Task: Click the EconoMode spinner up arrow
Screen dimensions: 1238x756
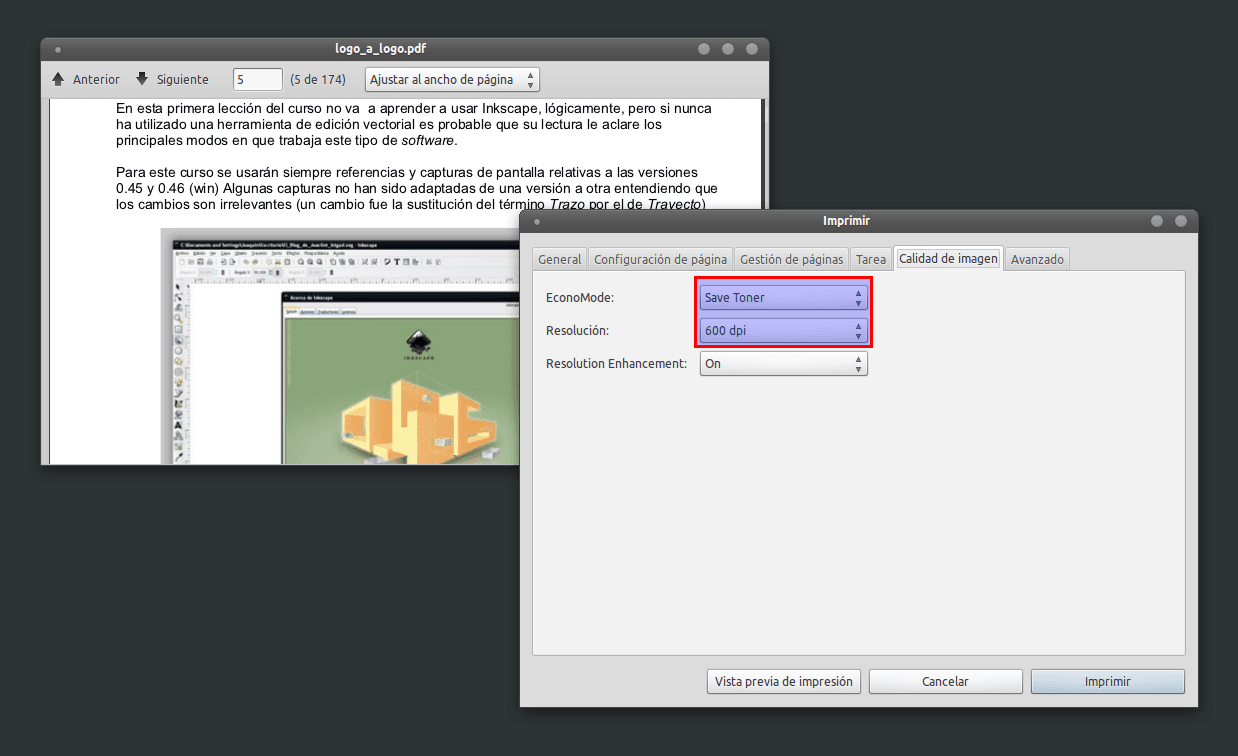Action: 859,292
